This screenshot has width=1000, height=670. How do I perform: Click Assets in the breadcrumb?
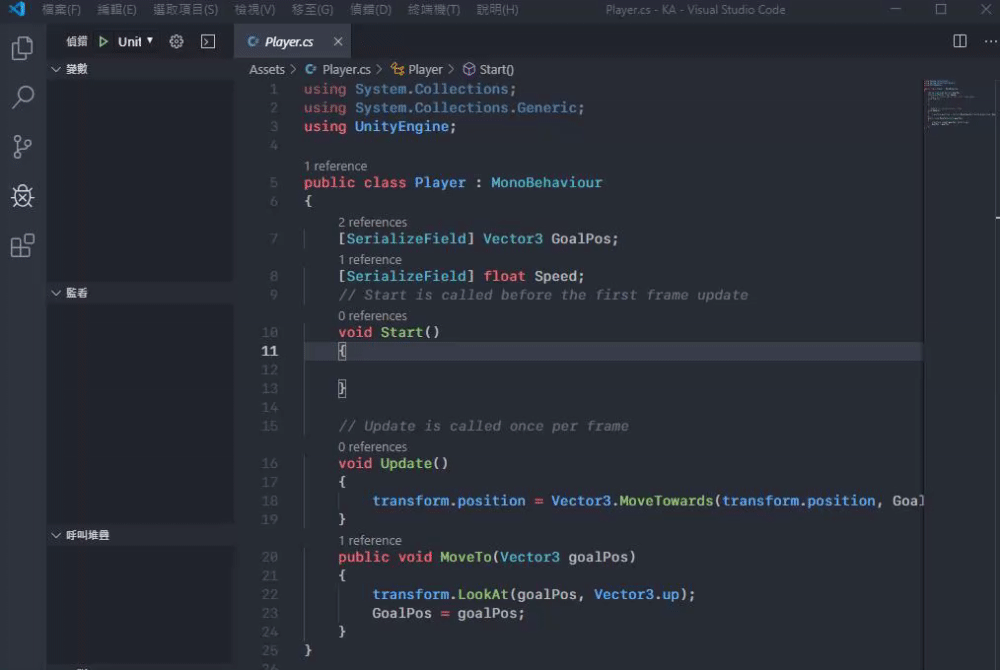point(267,69)
